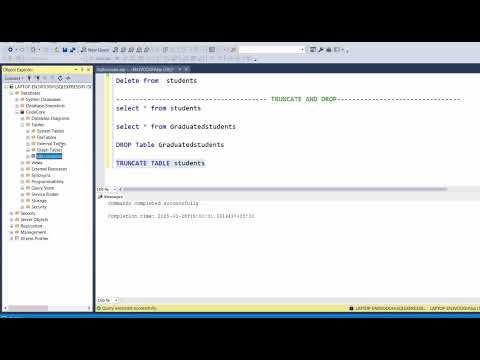The width and height of the screenshot is (480, 360).
Task: Expand the Programmability node
Action: point(22,182)
